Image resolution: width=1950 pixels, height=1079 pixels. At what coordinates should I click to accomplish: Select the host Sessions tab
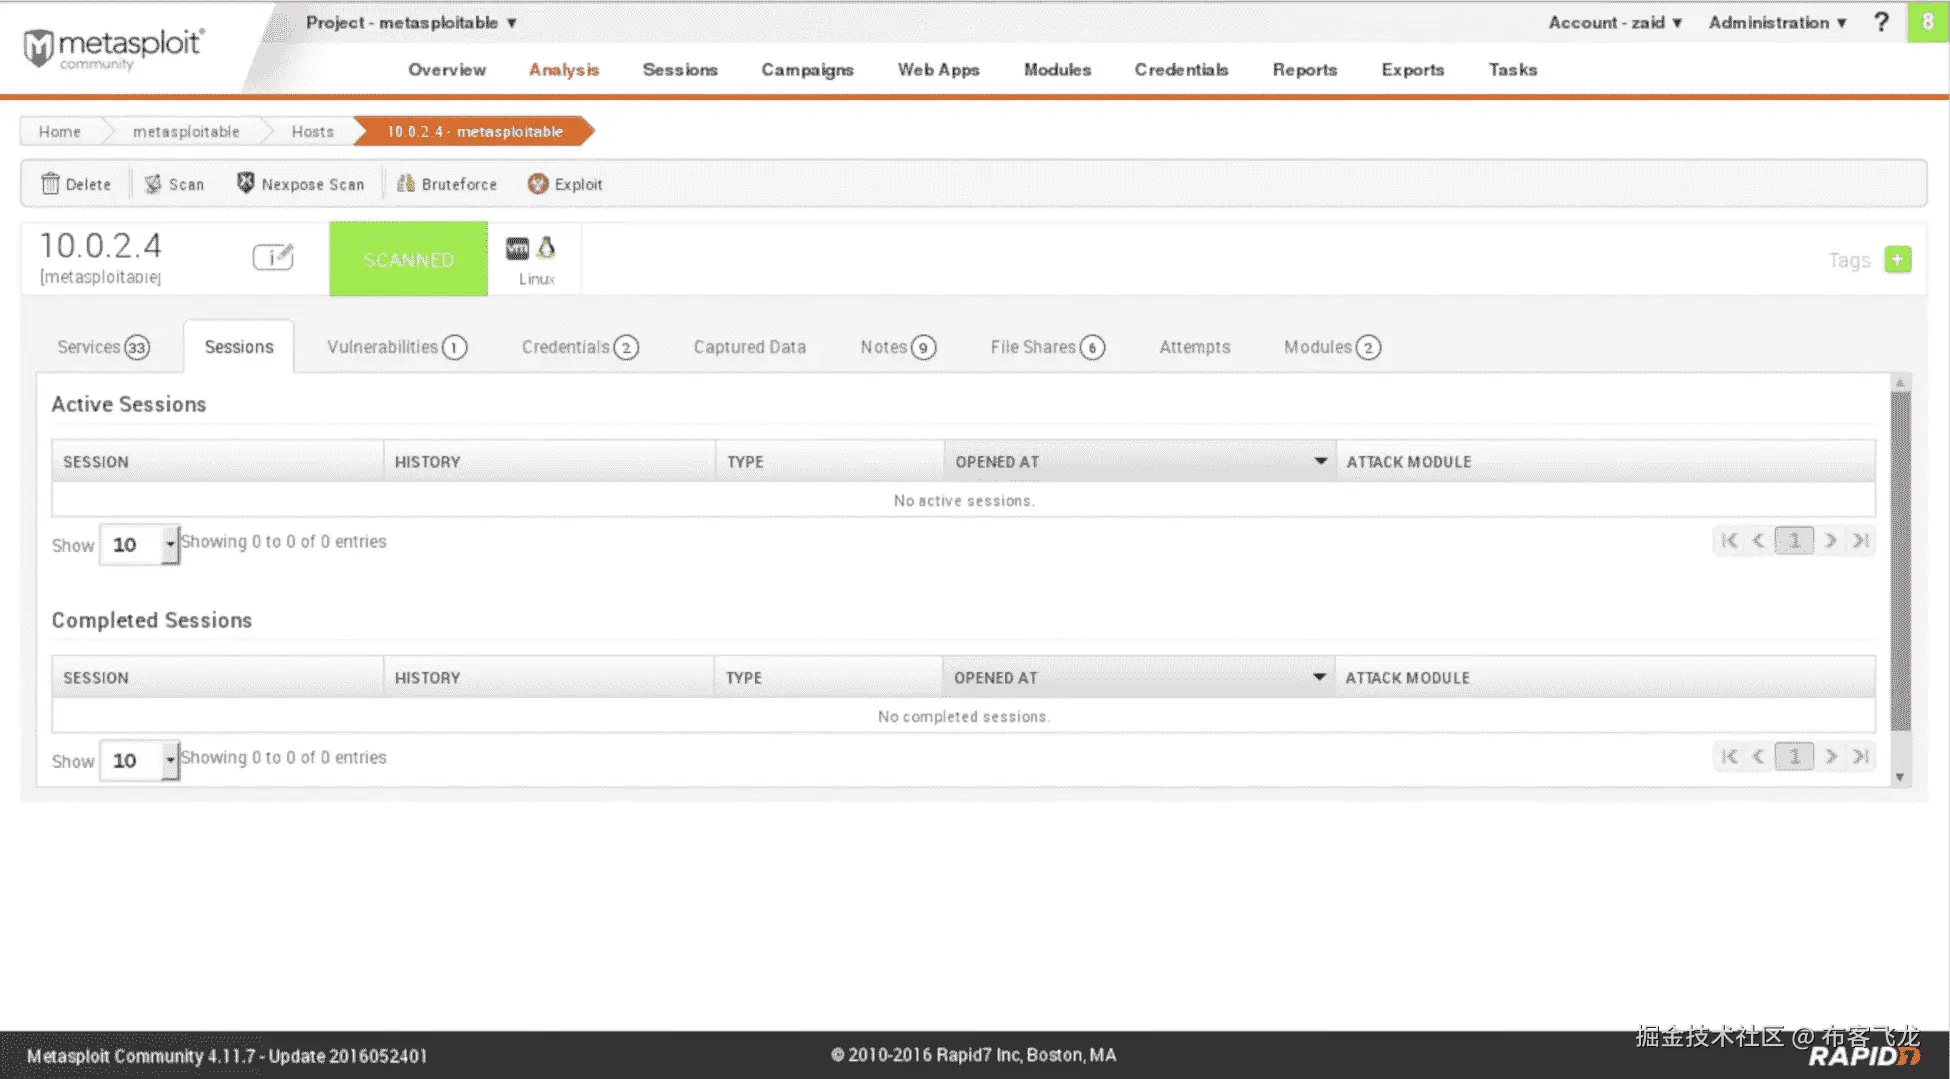coord(239,347)
